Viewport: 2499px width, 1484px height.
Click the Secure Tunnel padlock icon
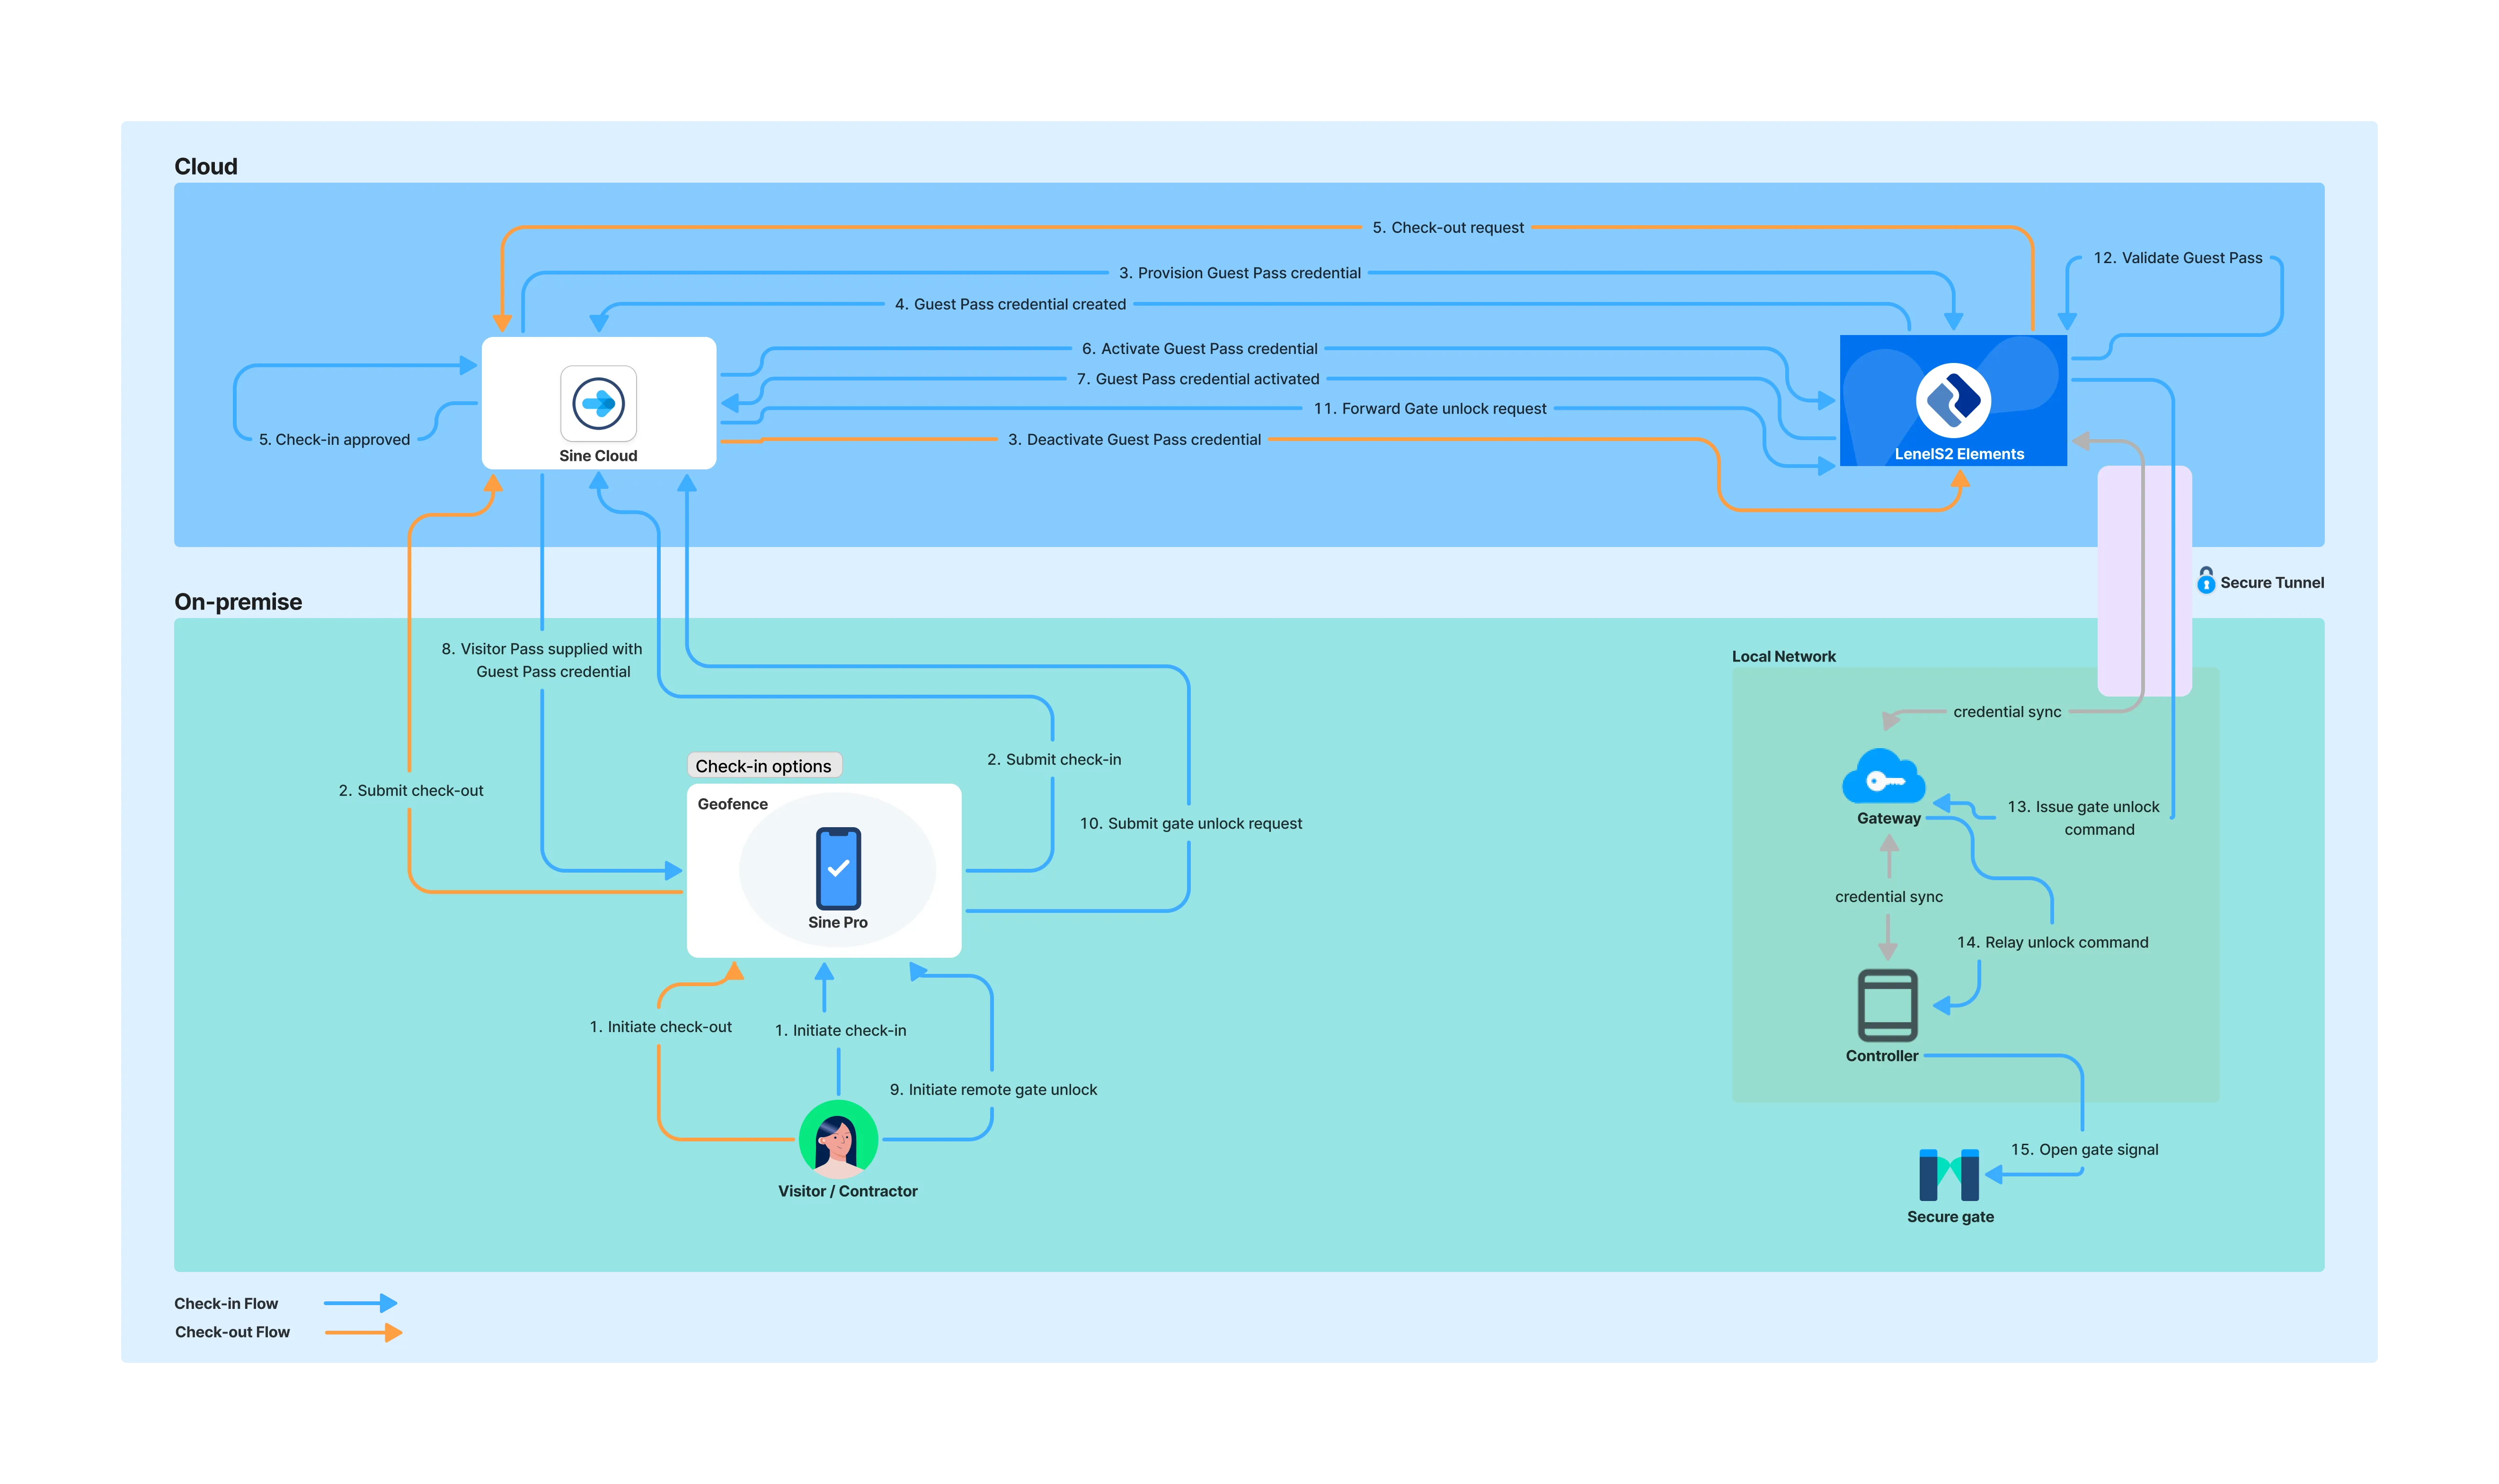(2205, 580)
